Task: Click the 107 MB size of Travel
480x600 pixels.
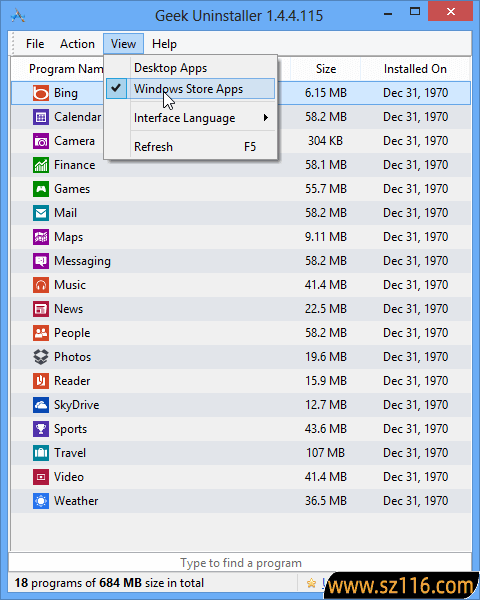Action: point(325,453)
